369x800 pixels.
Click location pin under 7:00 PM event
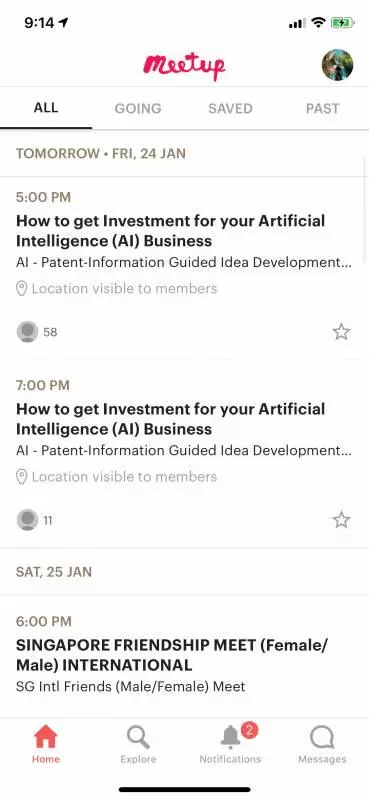point(21,477)
